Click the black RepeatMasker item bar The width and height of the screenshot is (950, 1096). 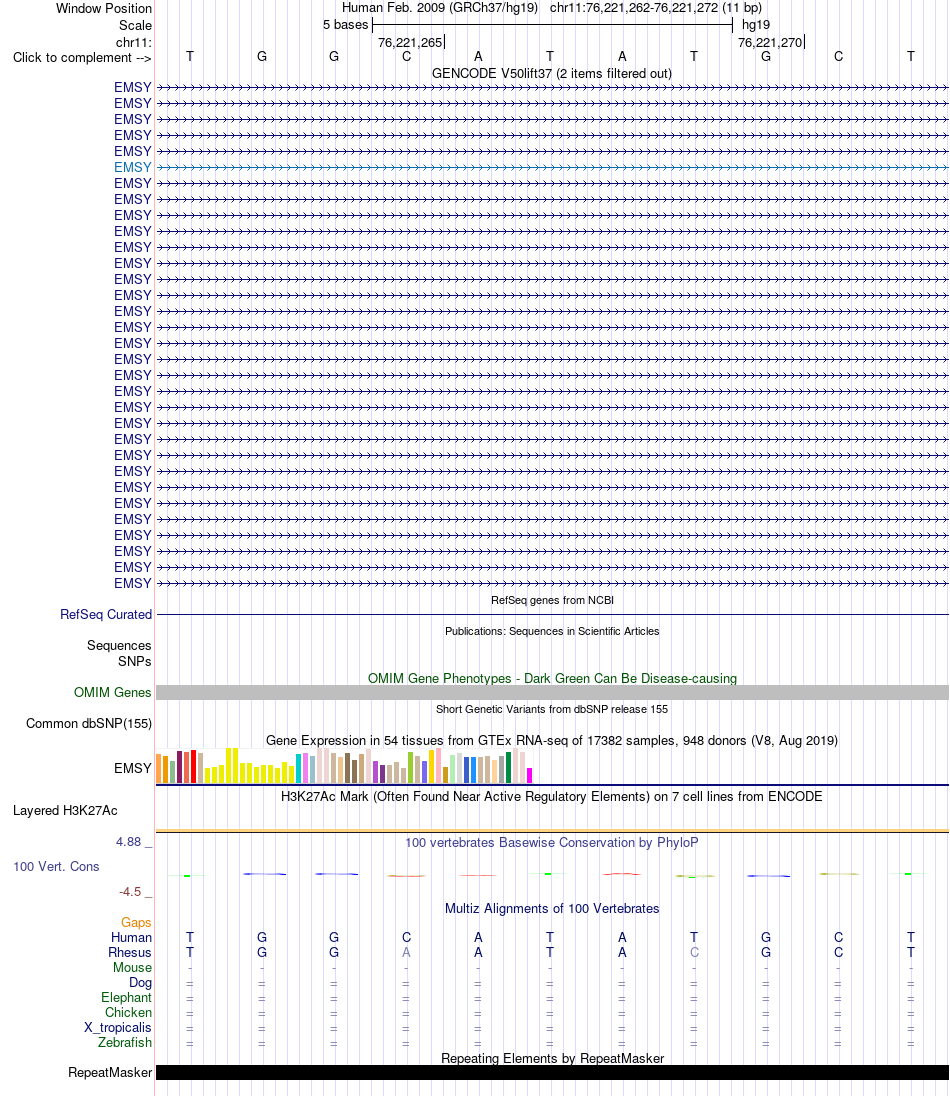(x=552, y=1073)
